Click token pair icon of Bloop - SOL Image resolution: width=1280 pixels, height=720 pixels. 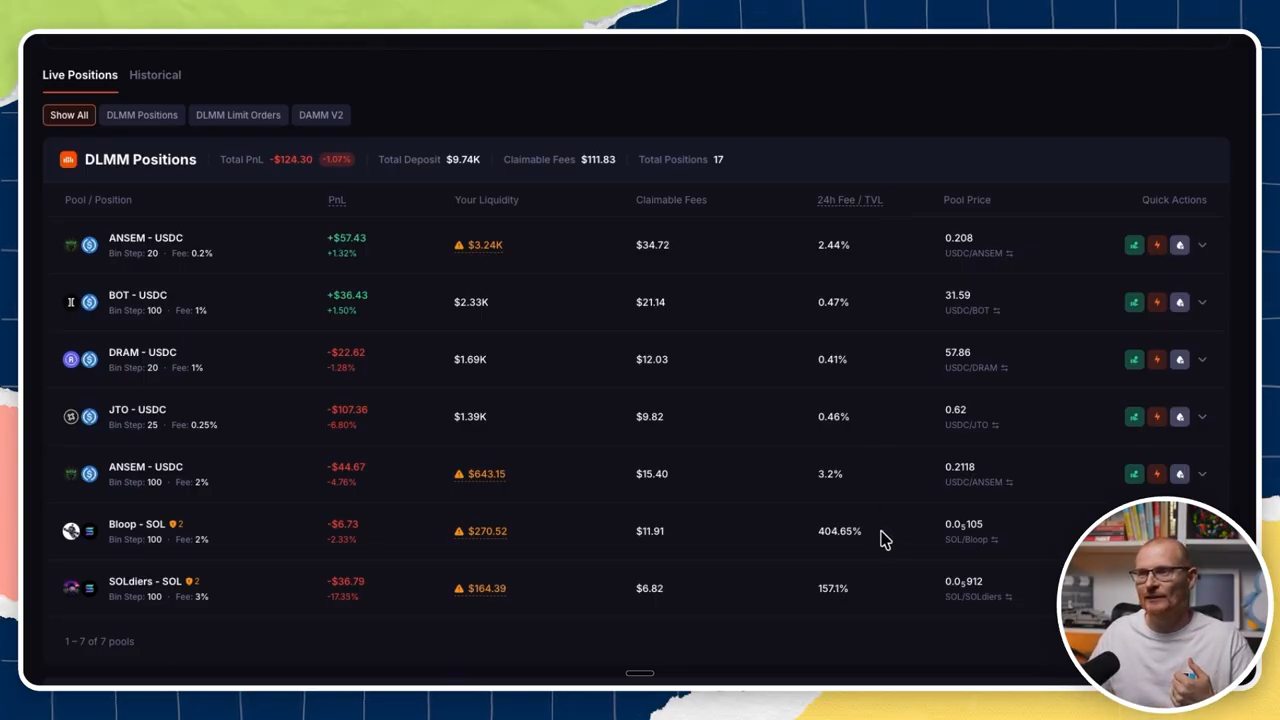(x=80, y=531)
